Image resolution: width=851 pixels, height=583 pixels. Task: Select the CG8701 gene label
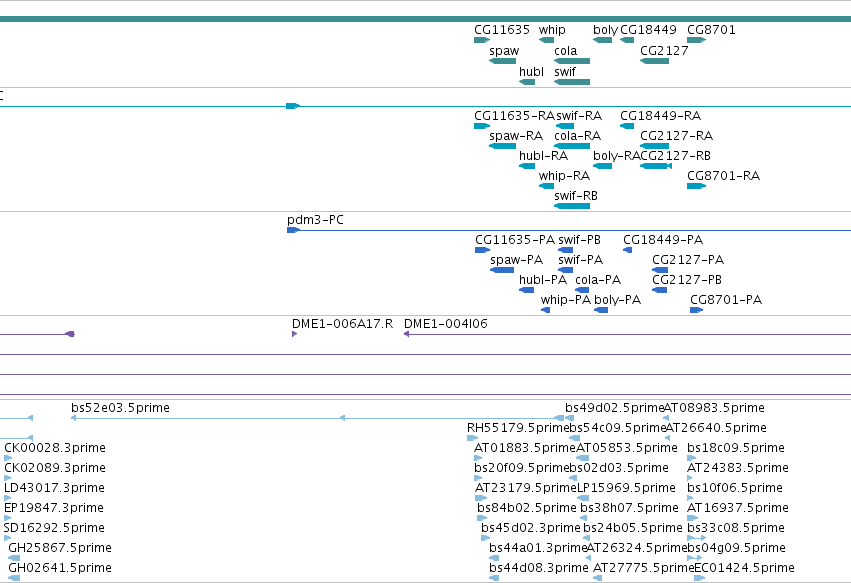pyautogui.click(x=711, y=30)
